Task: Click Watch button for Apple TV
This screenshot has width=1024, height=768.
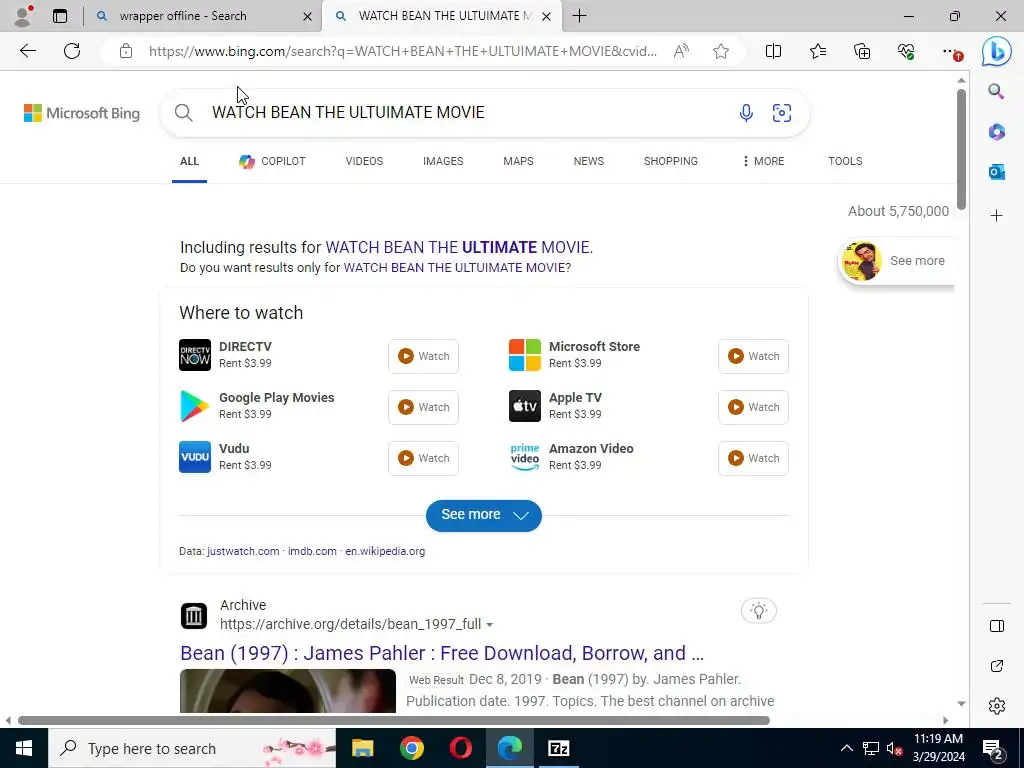Action: point(753,407)
